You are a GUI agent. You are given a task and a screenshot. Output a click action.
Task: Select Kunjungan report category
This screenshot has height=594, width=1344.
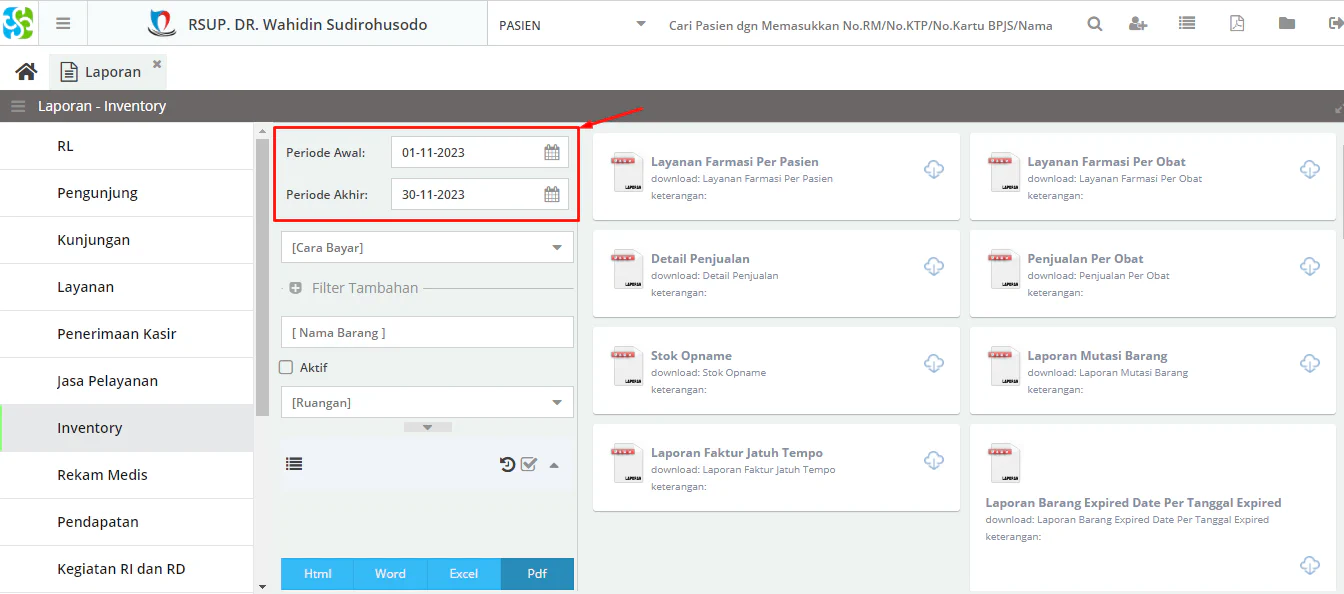tap(126, 240)
